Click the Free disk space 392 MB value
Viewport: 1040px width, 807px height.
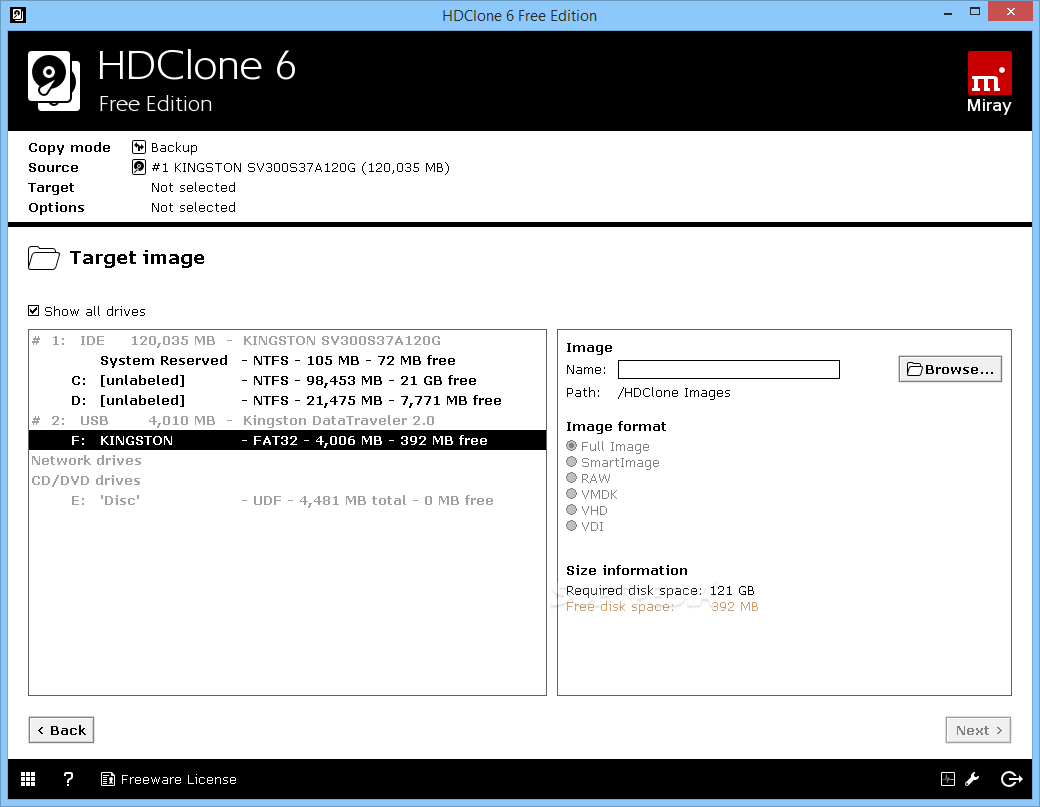pyautogui.click(x=734, y=606)
